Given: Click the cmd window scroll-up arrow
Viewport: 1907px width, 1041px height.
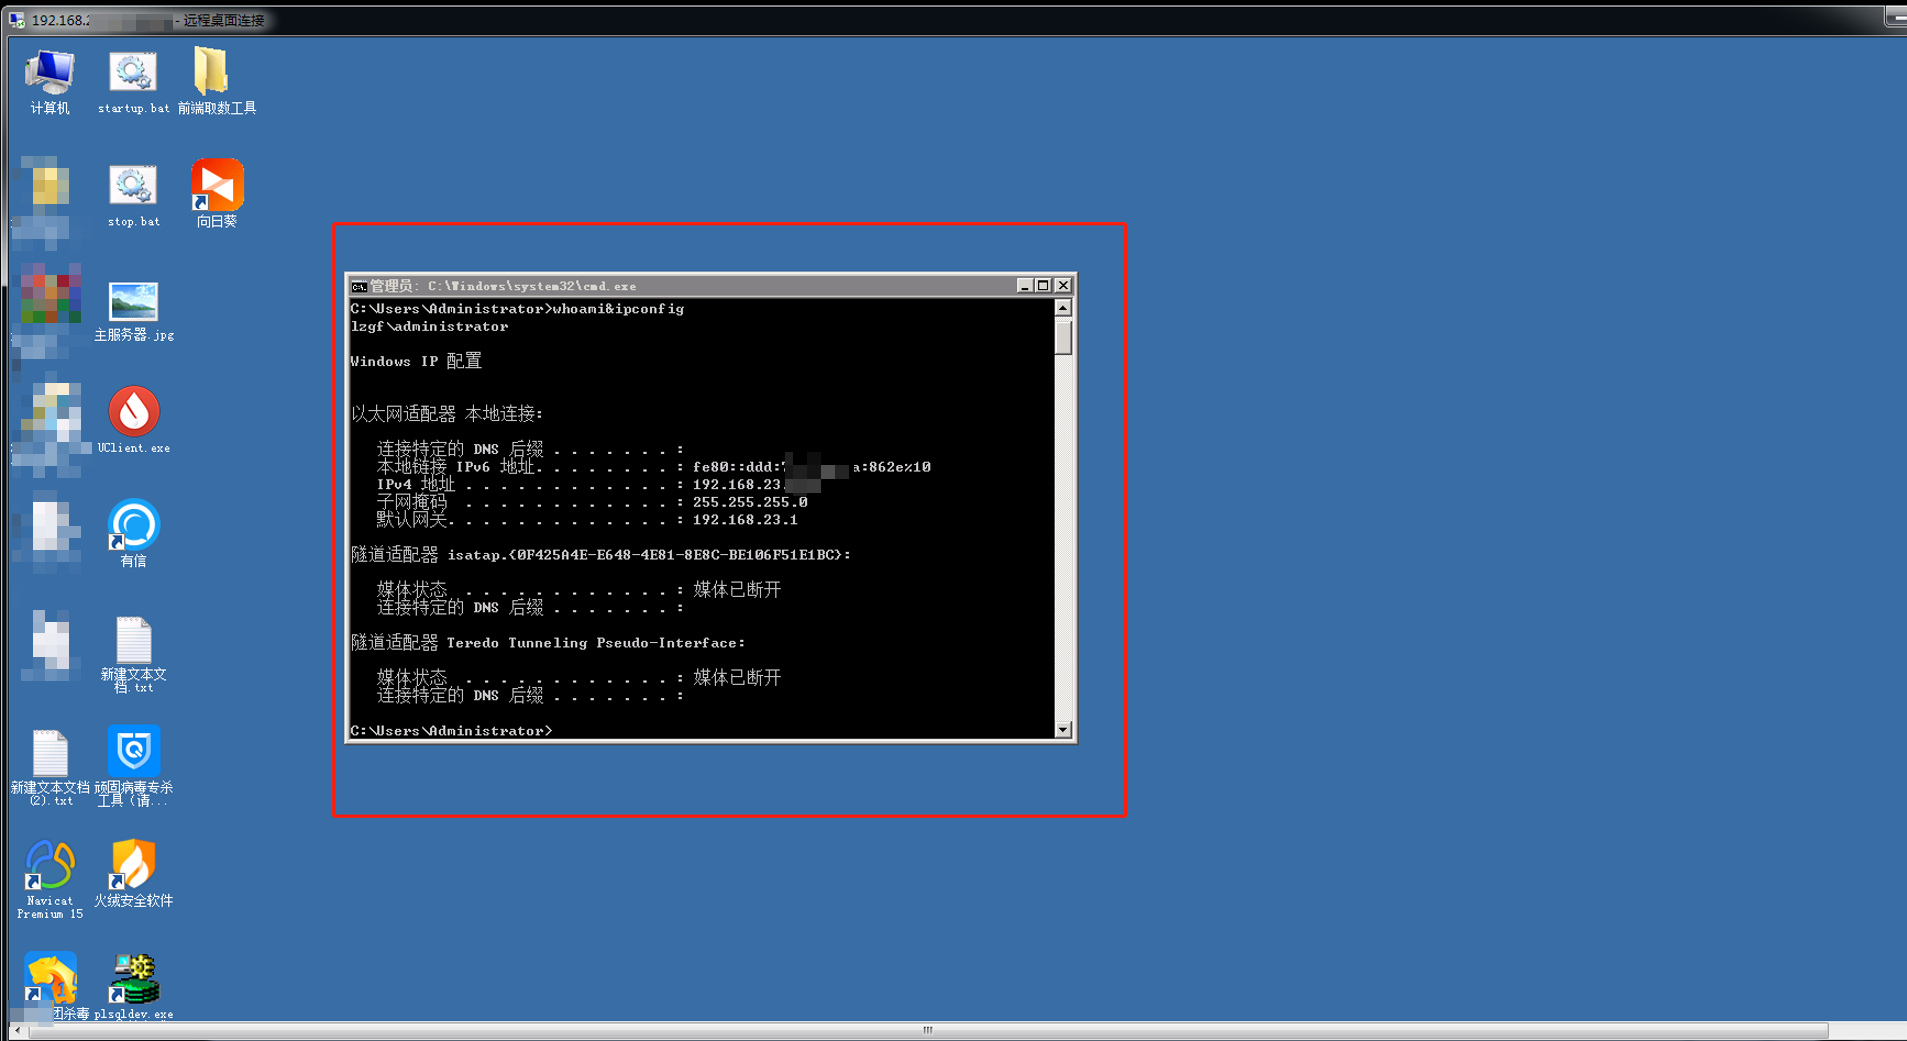Looking at the screenshot, I should (1063, 308).
